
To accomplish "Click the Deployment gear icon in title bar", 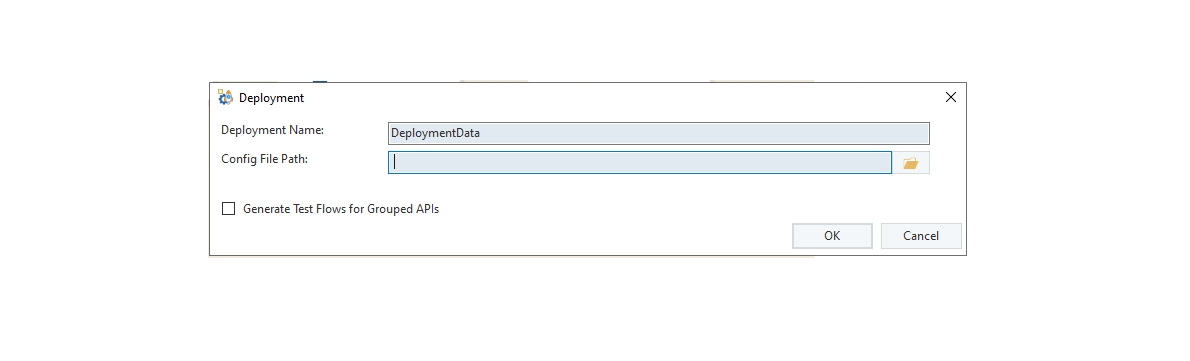I will [x=225, y=97].
